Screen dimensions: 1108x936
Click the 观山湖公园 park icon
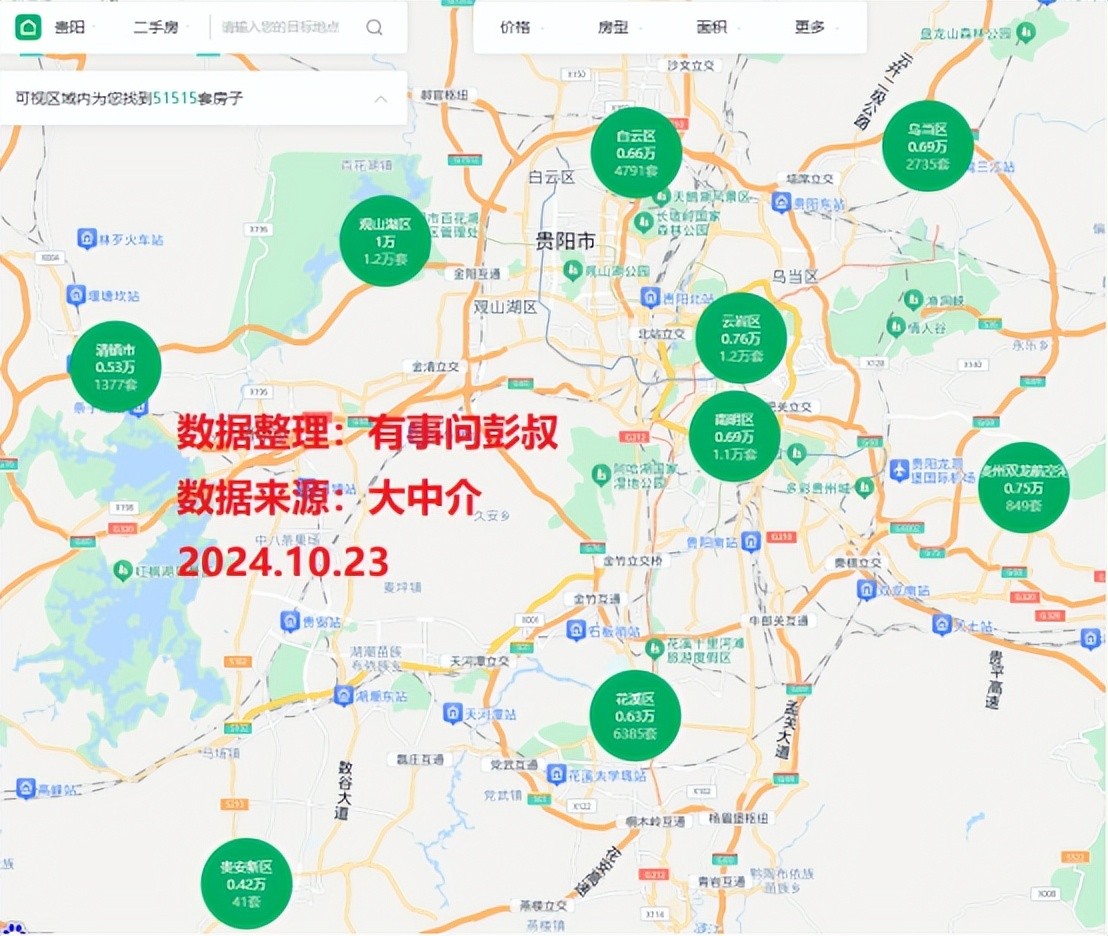pos(573,270)
